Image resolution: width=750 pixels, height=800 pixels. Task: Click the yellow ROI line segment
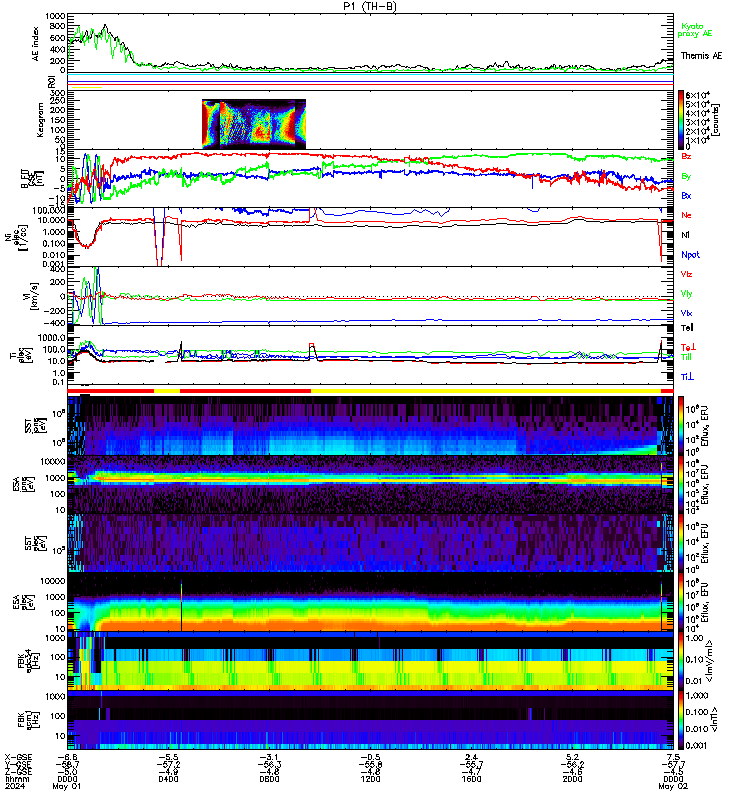87,87
